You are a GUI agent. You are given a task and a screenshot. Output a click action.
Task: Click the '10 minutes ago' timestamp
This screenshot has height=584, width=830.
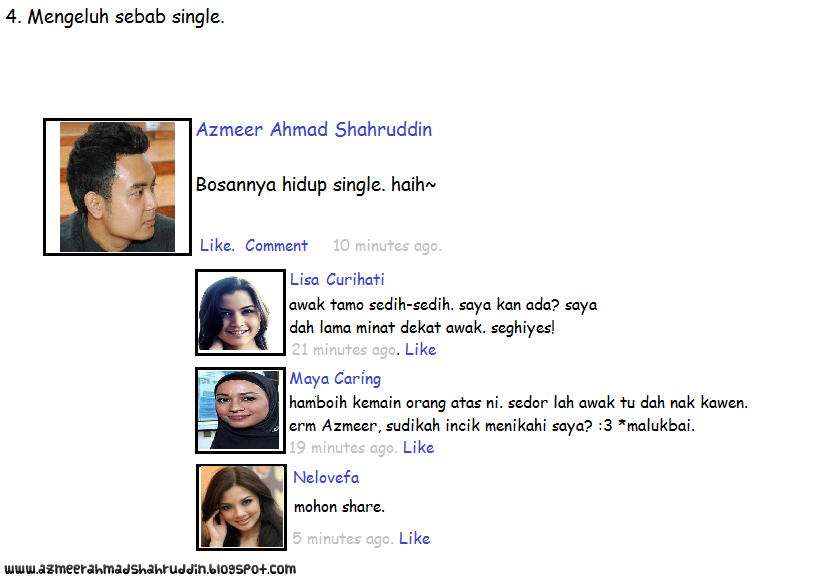pos(387,246)
